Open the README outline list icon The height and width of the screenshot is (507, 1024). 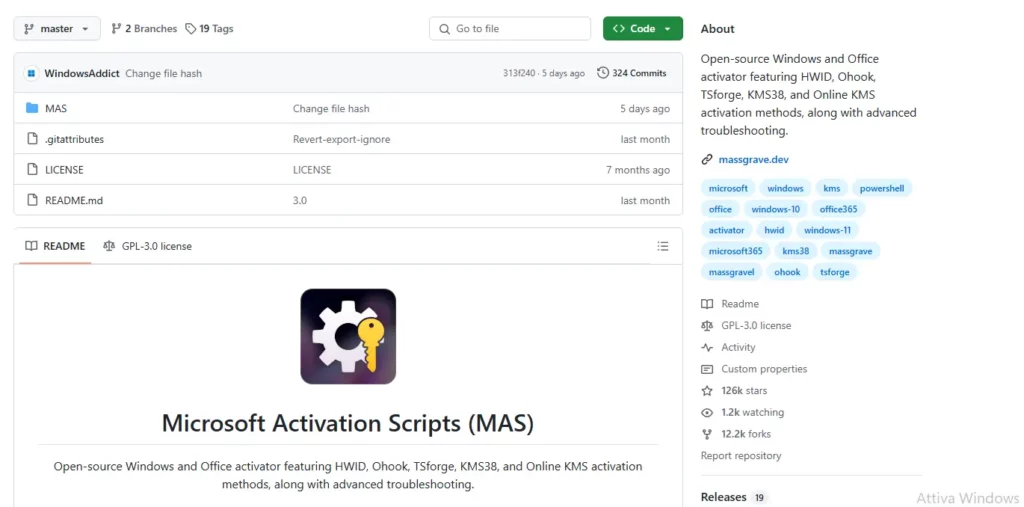click(663, 246)
